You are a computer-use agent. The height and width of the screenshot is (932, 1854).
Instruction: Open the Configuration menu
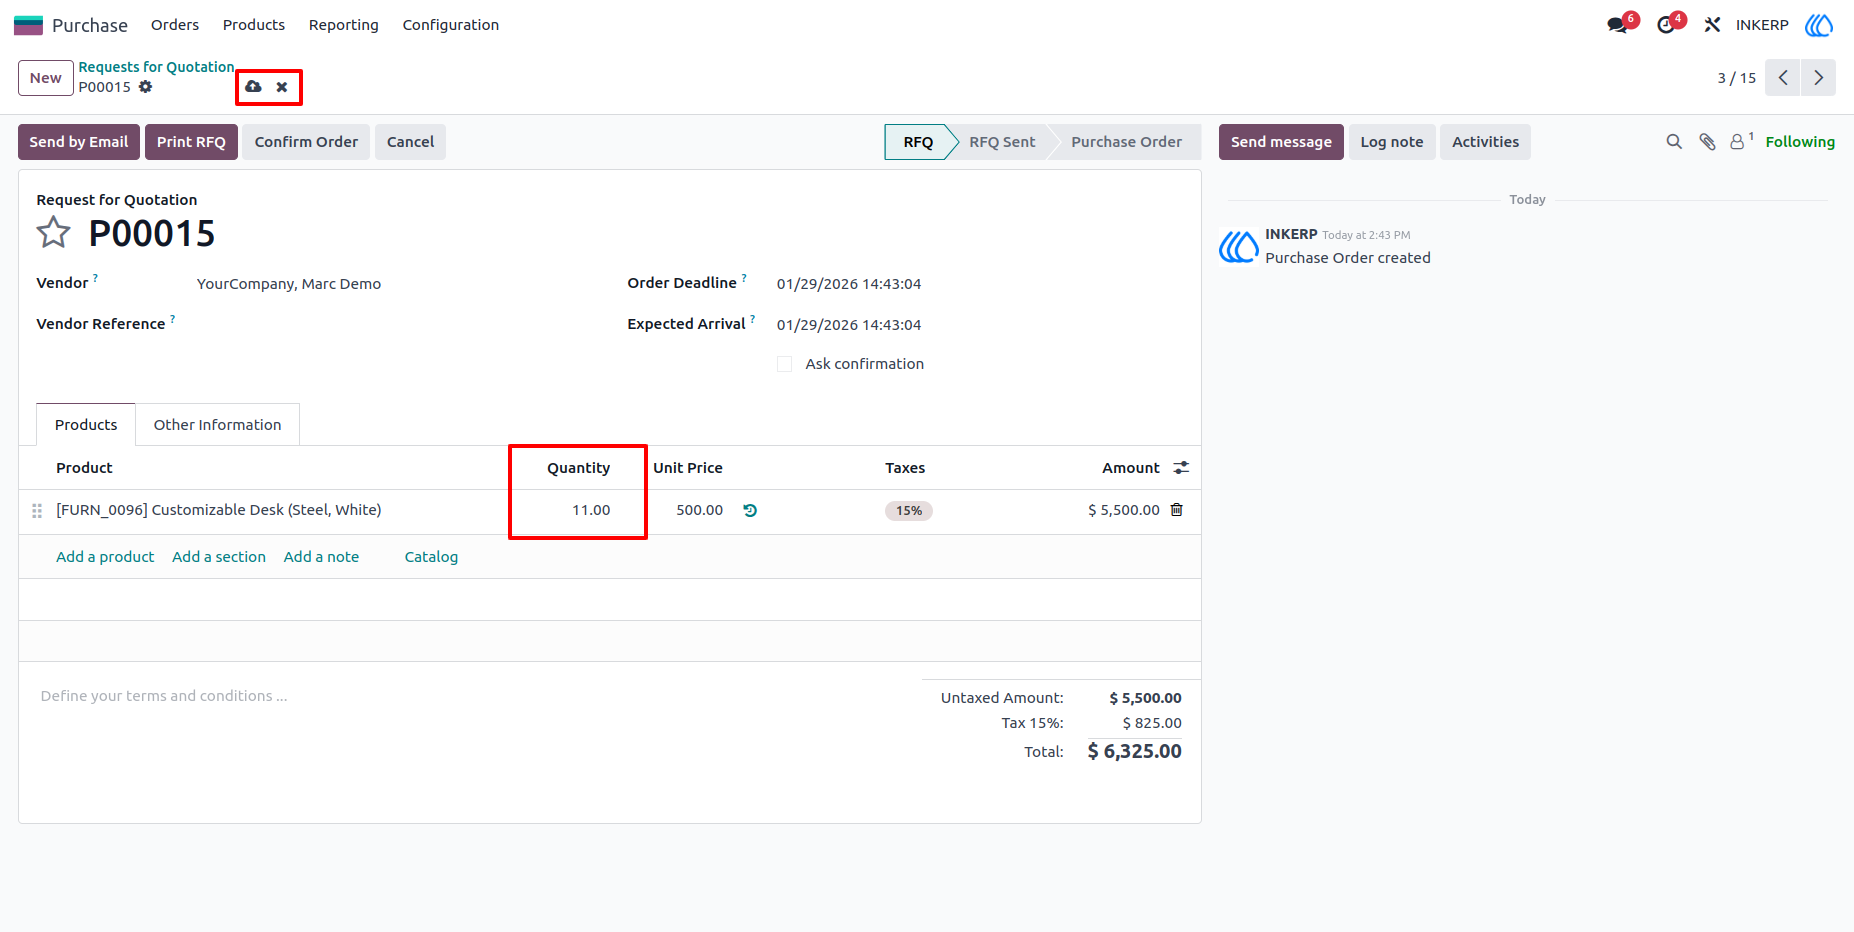point(451,25)
